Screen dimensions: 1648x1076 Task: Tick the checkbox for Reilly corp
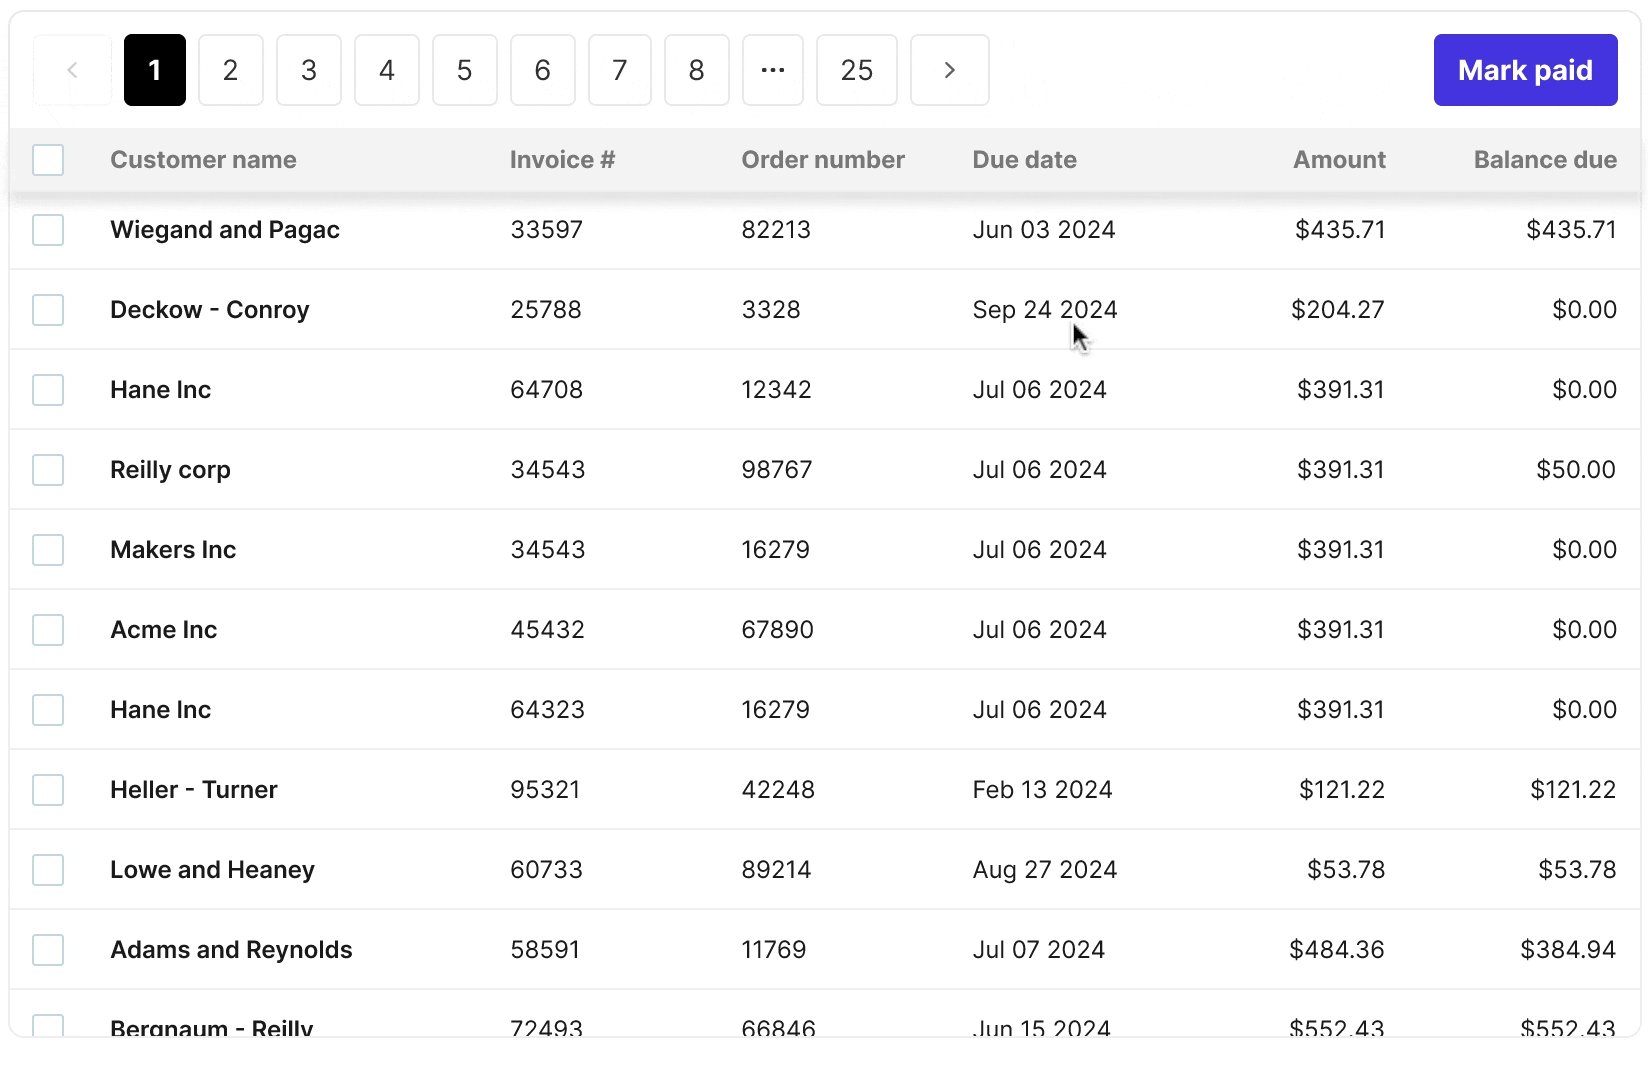[x=48, y=470]
